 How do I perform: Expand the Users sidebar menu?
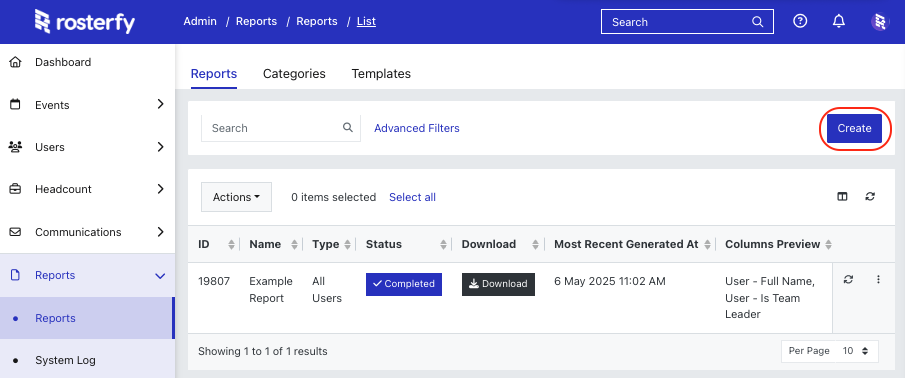pos(87,147)
